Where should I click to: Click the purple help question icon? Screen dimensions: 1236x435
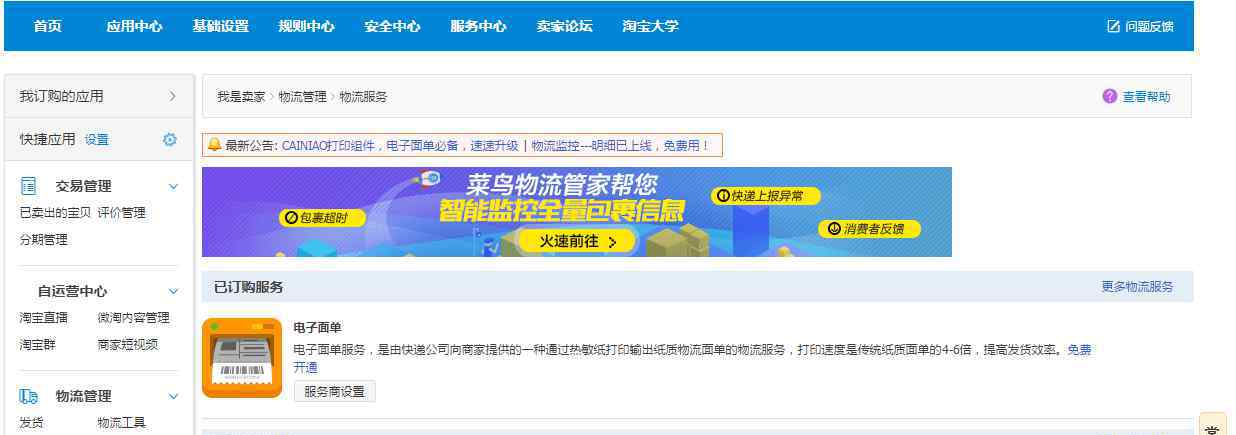tap(1109, 97)
